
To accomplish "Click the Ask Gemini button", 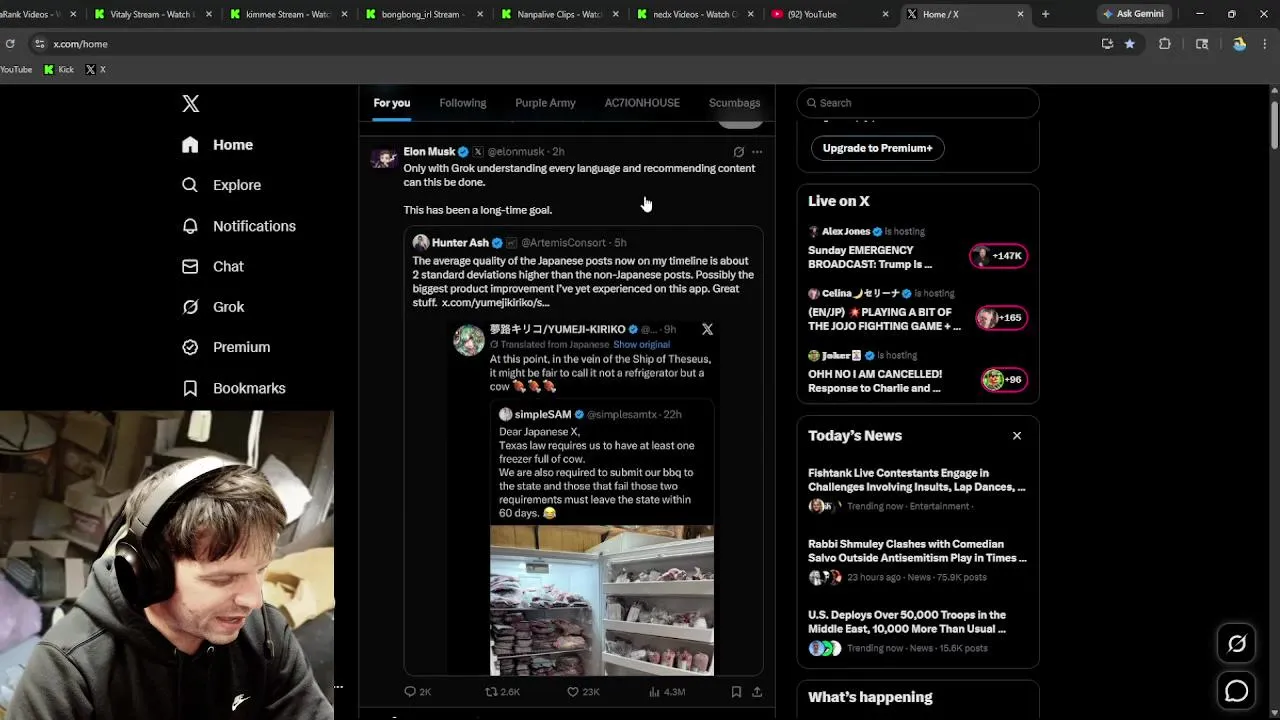I will point(1133,14).
